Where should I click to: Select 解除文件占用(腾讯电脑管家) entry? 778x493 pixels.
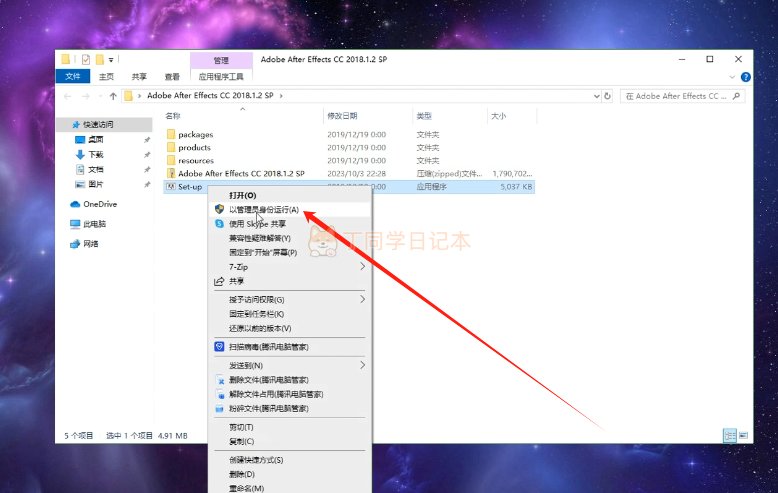pyautogui.click(x=290, y=394)
